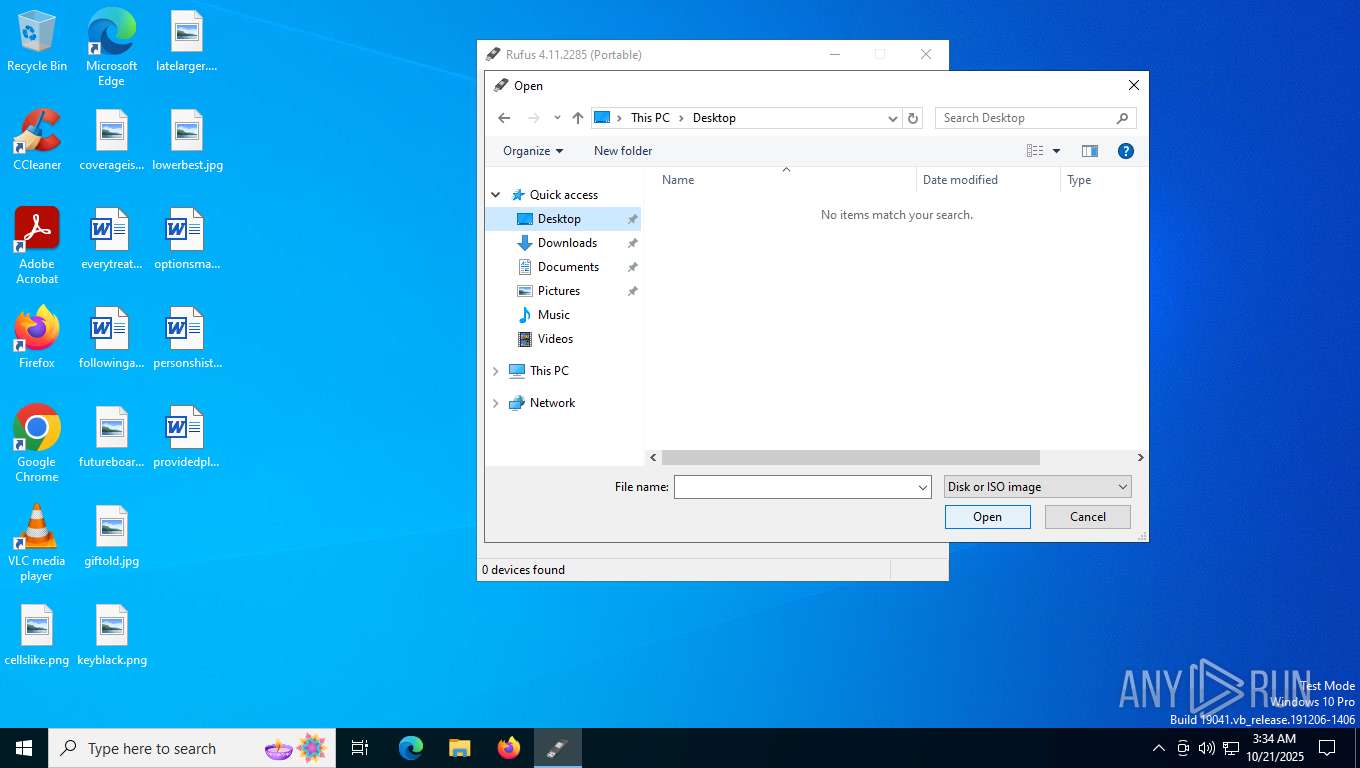Click This PC in the address breadcrumb
1360x768 pixels.
(x=650, y=118)
